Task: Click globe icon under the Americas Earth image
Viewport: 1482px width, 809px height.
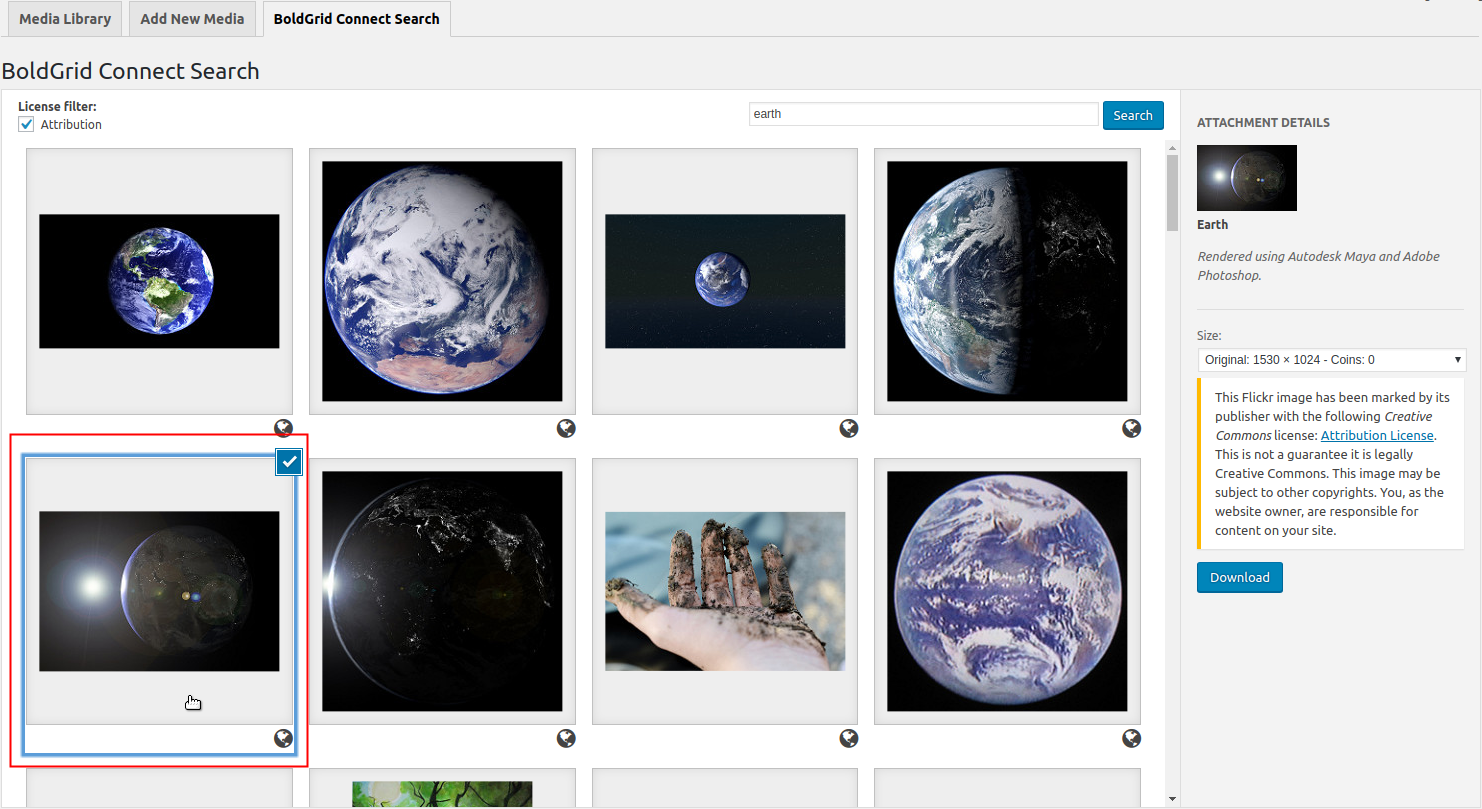Action: pos(283,429)
